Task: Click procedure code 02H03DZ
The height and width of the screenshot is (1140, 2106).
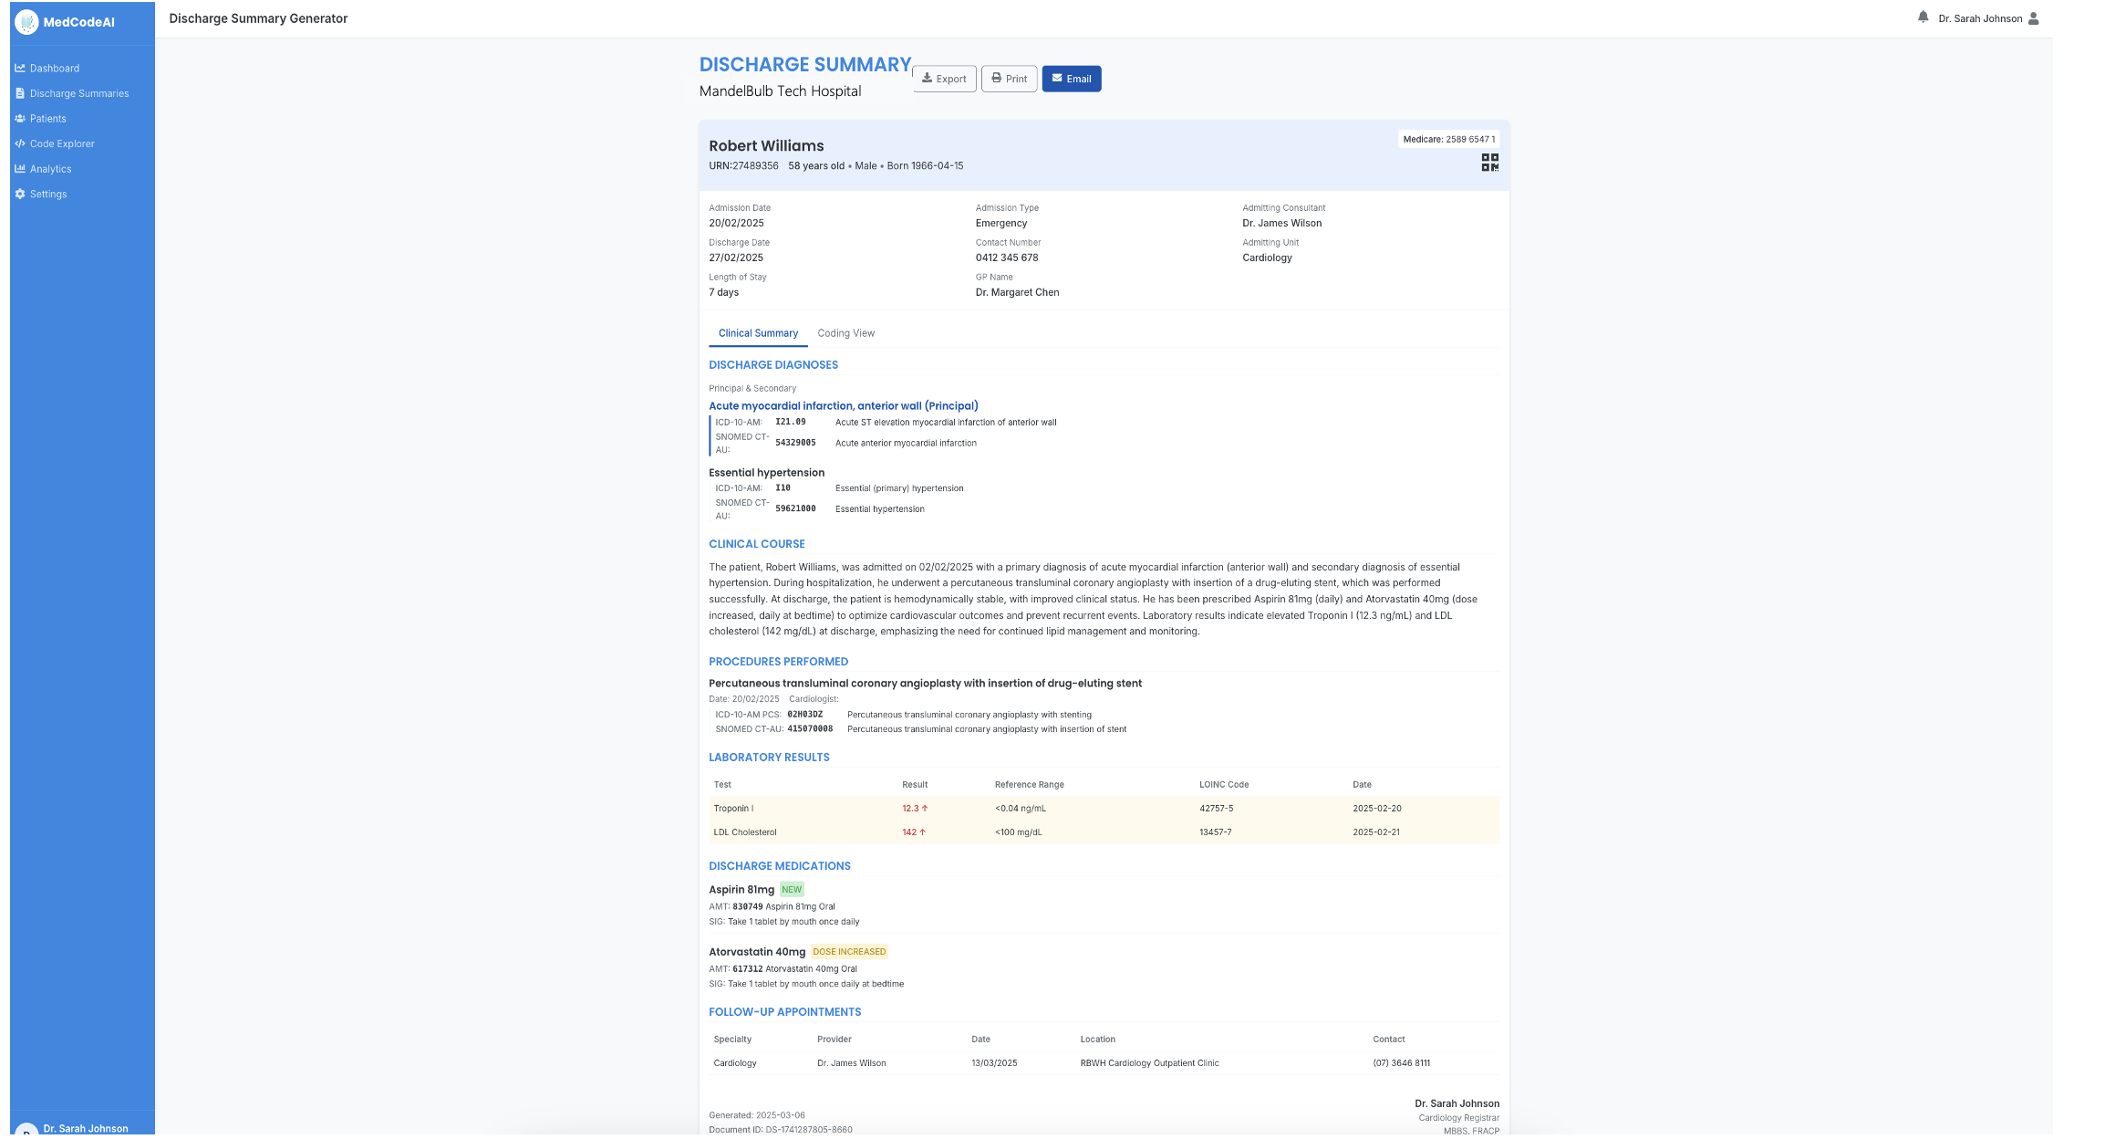Action: [x=804, y=715]
